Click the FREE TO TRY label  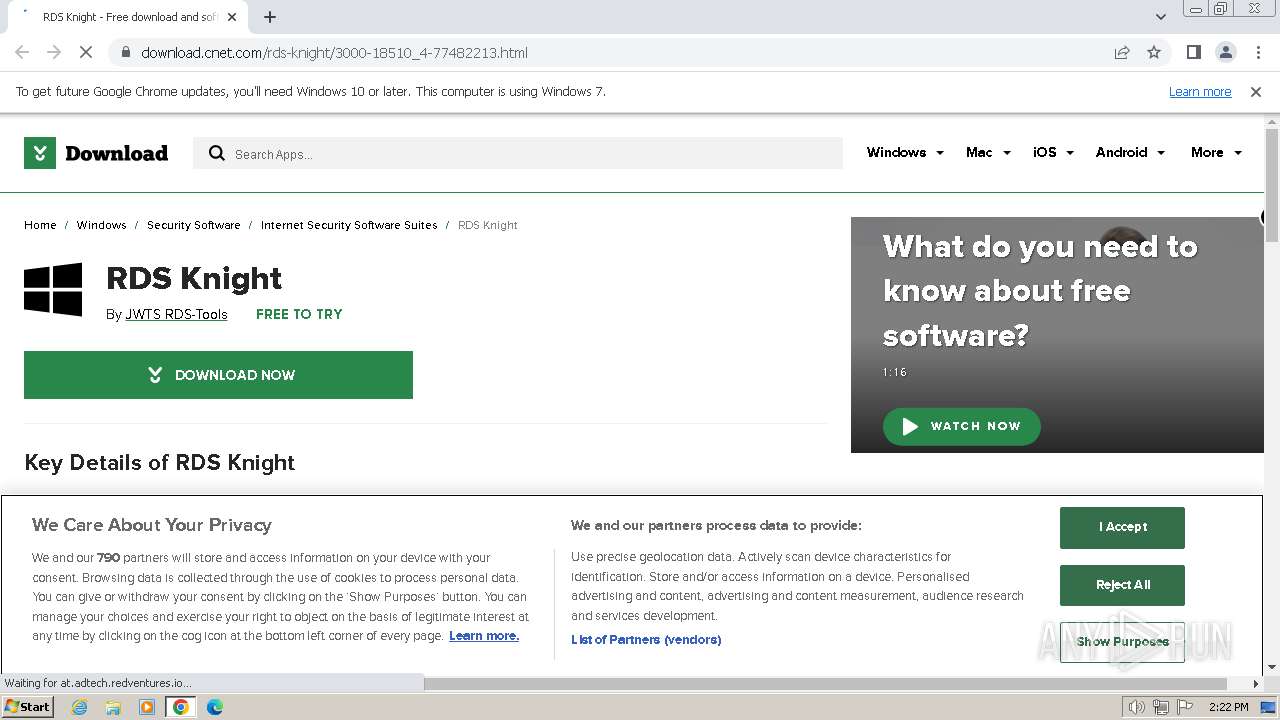pyautogui.click(x=299, y=314)
